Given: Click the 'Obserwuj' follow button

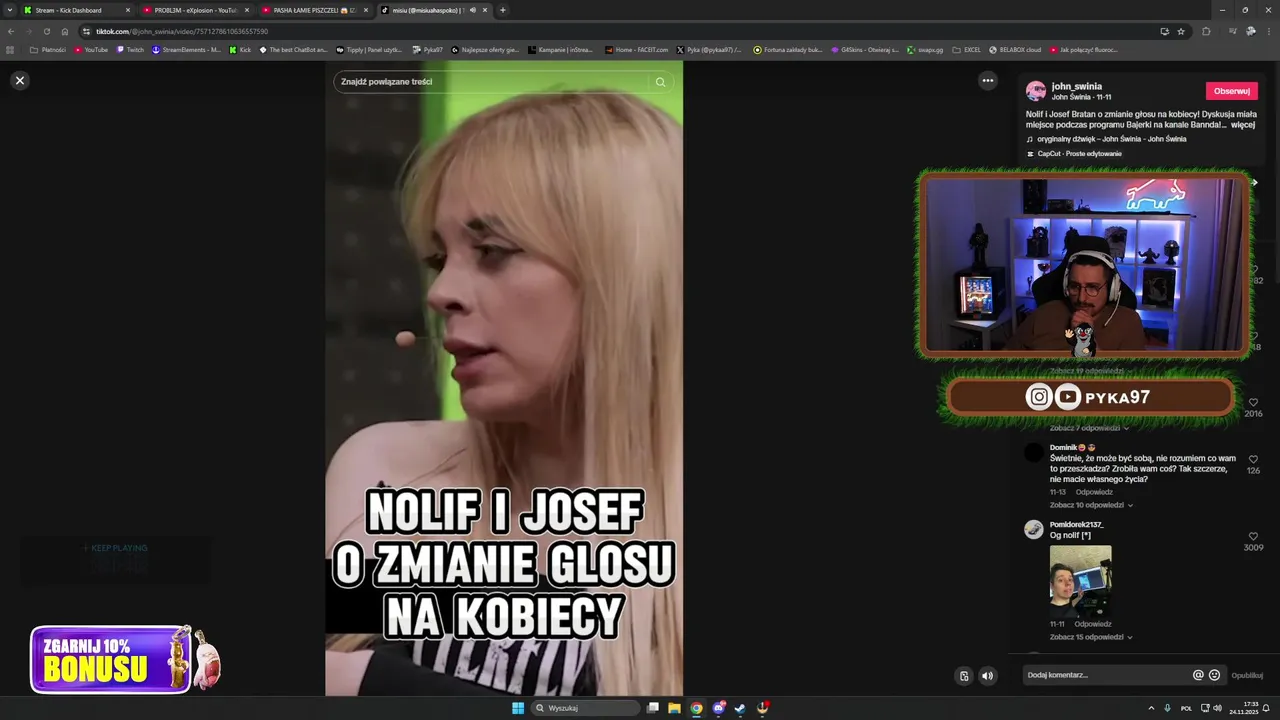Looking at the screenshot, I should tap(1231, 91).
